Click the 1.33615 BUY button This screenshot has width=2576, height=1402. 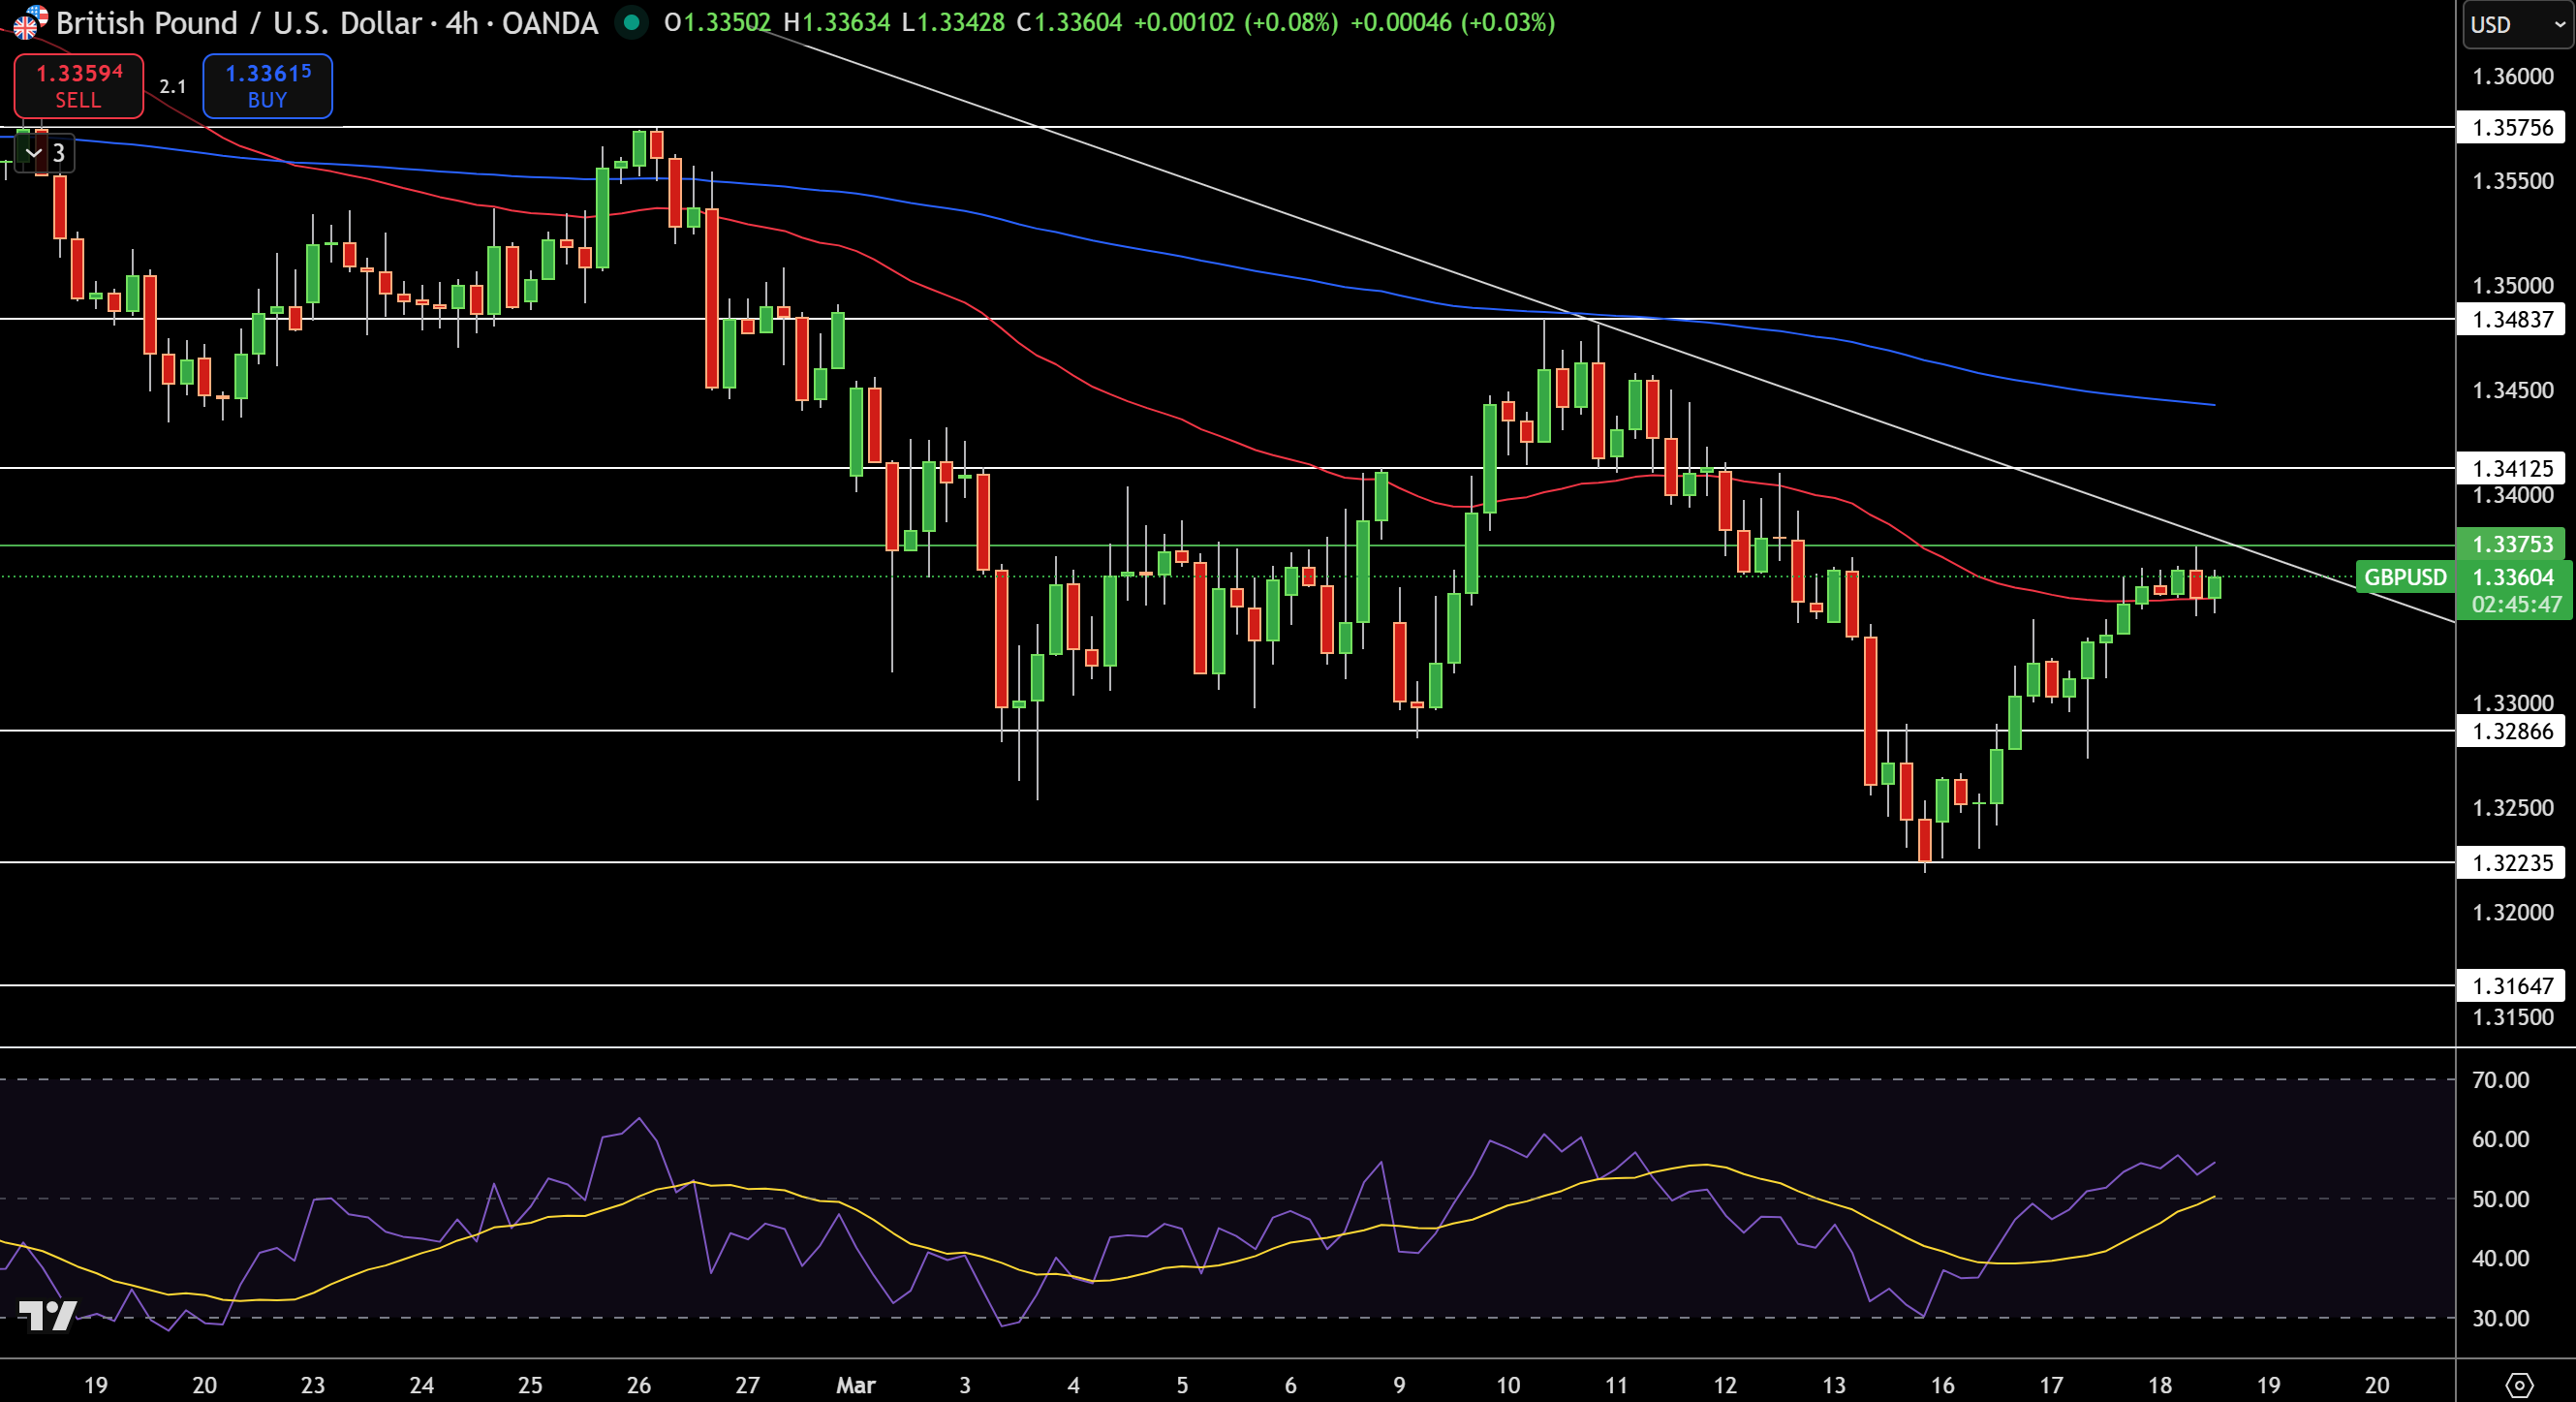click(x=267, y=86)
